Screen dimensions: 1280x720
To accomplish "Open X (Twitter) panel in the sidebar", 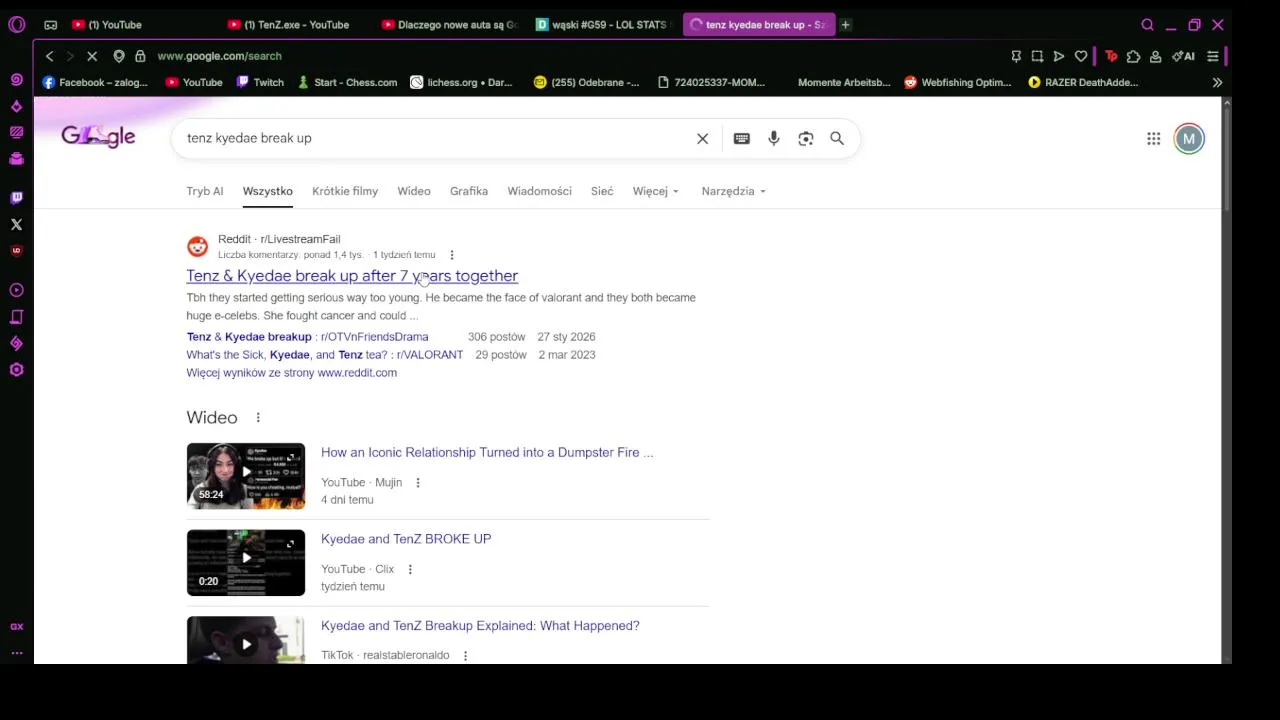I will [x=16, y=224].
